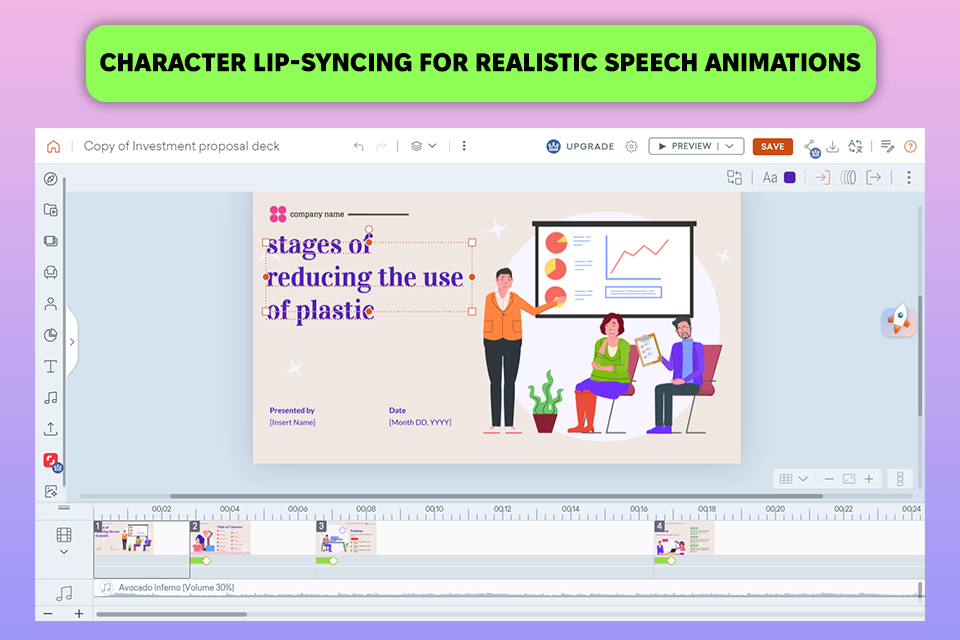960x640 pixels.
Task: Open the text T icon
Action: [x=51, y=367]
